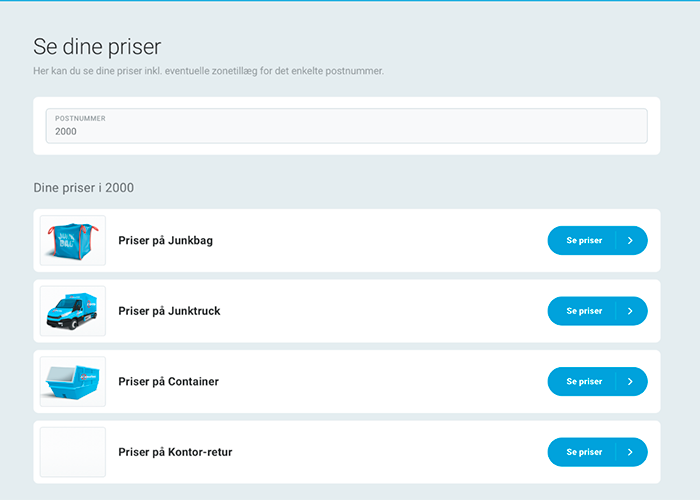The image size is (700, 500).
Task: Click the 'Dine priser i 2000' subheading
Action: [83, 187]
